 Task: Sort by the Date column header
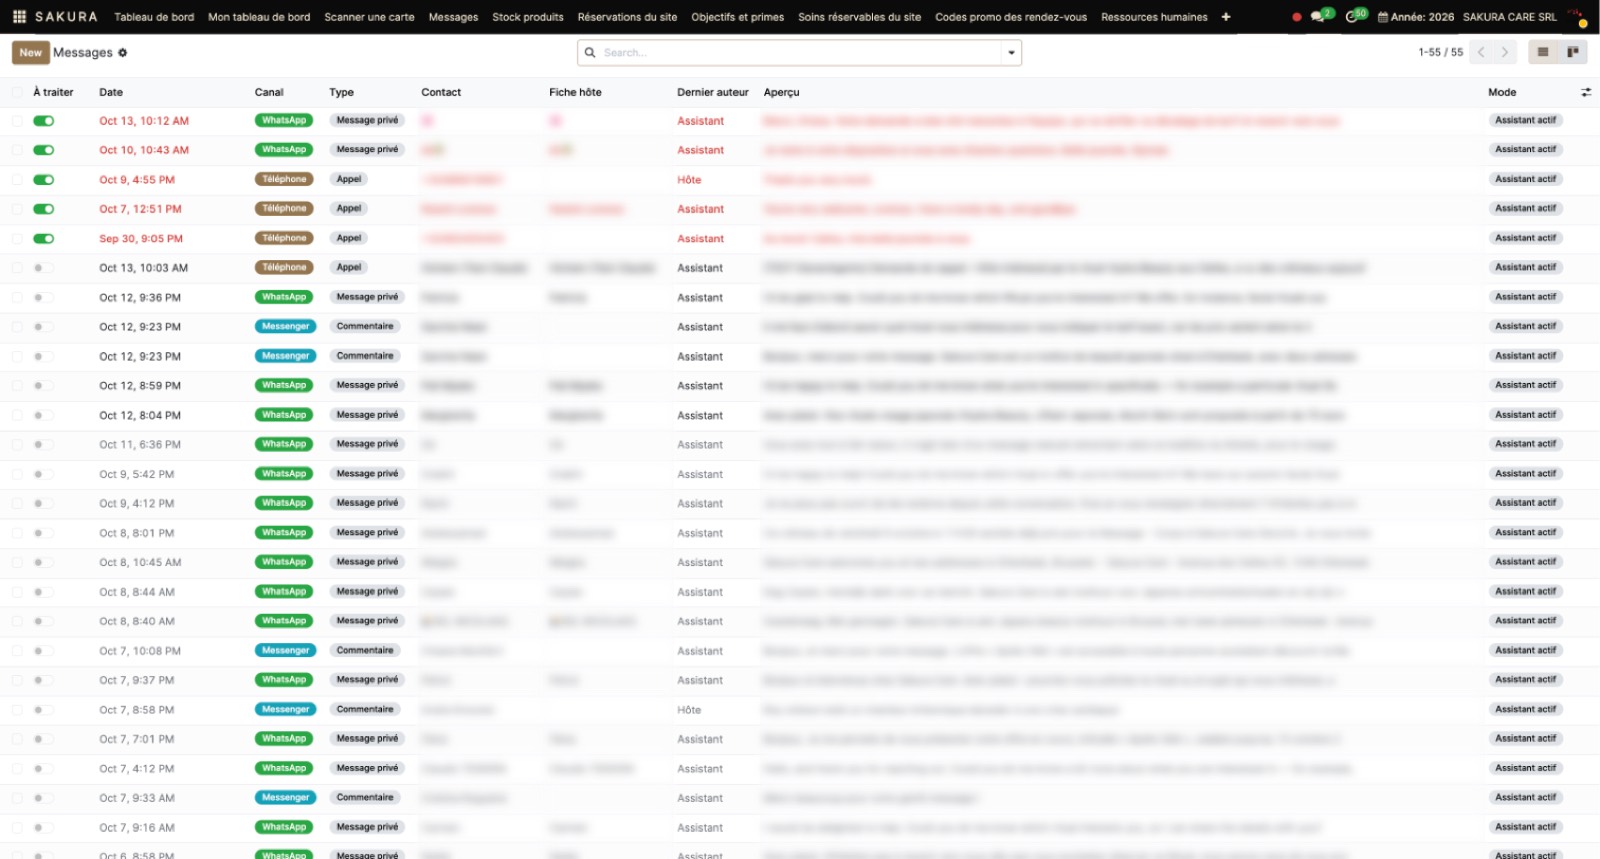pyautogui.click(x=111, y=92)
